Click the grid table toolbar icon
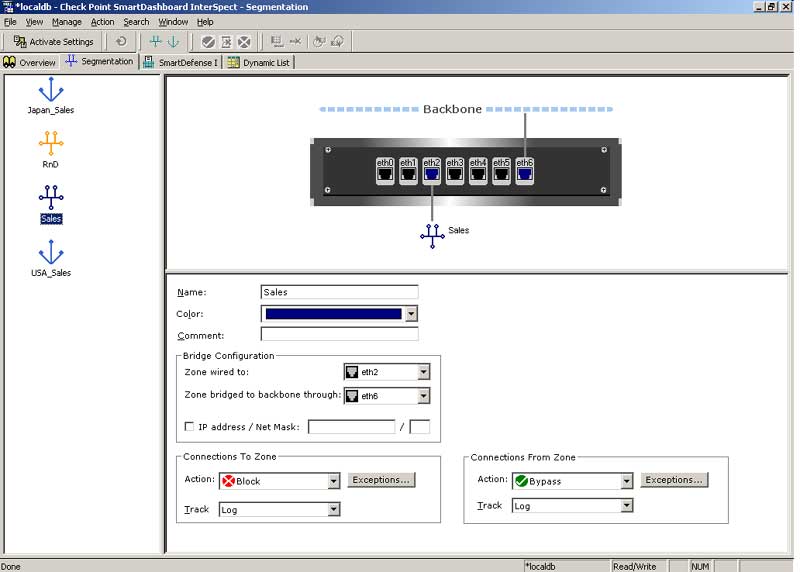800x572 pixels. click(277, 41)
